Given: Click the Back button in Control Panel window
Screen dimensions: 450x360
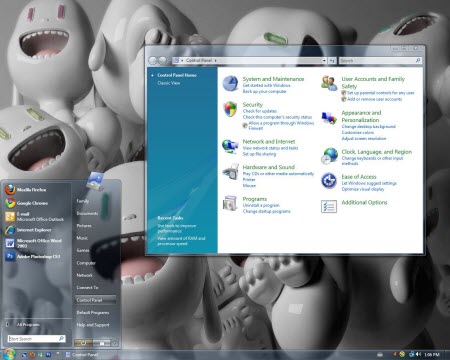Looking at the screenshot, I should point(153,60).
